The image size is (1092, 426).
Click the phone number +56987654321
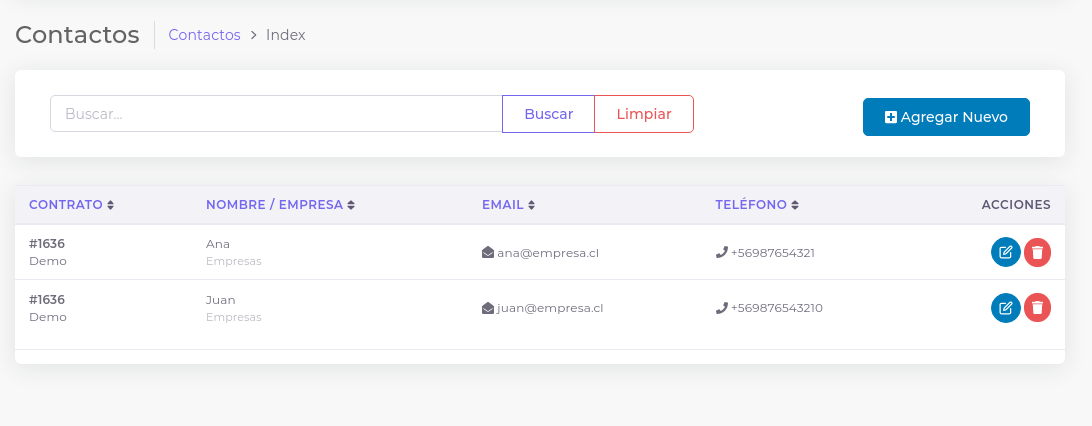(x=773, y=253)
